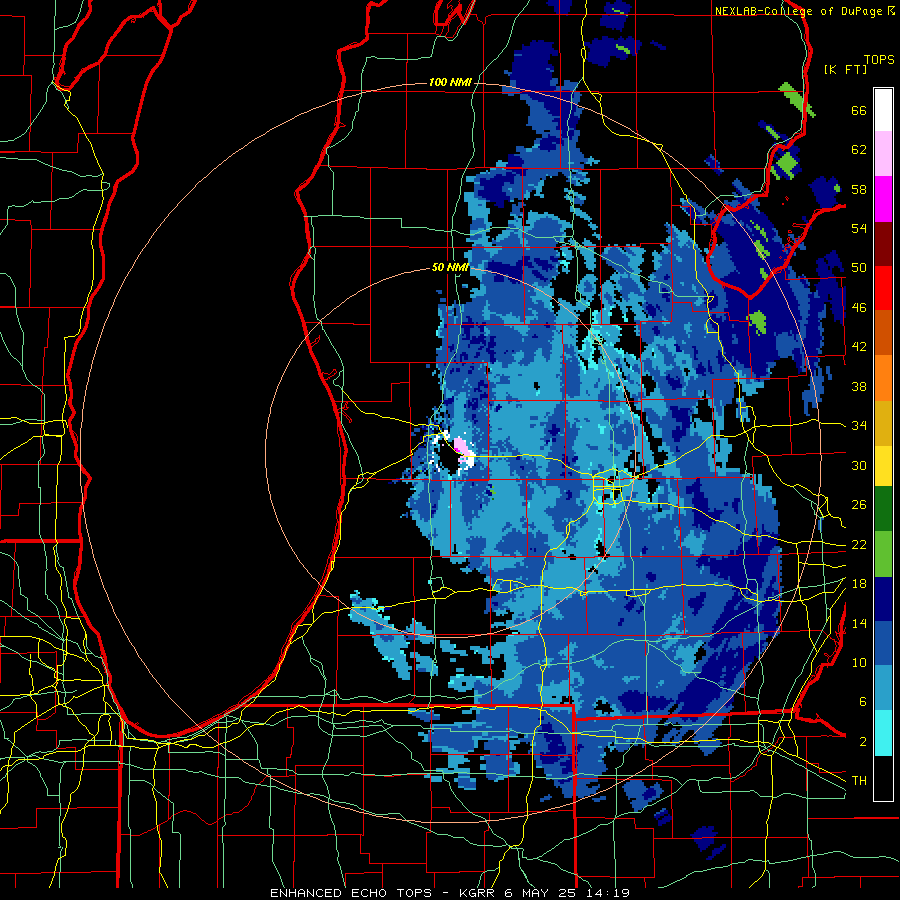Click the navy 14-18 kft legend swatch
This screenshot has width=900, height=900.
click(883, 599)
